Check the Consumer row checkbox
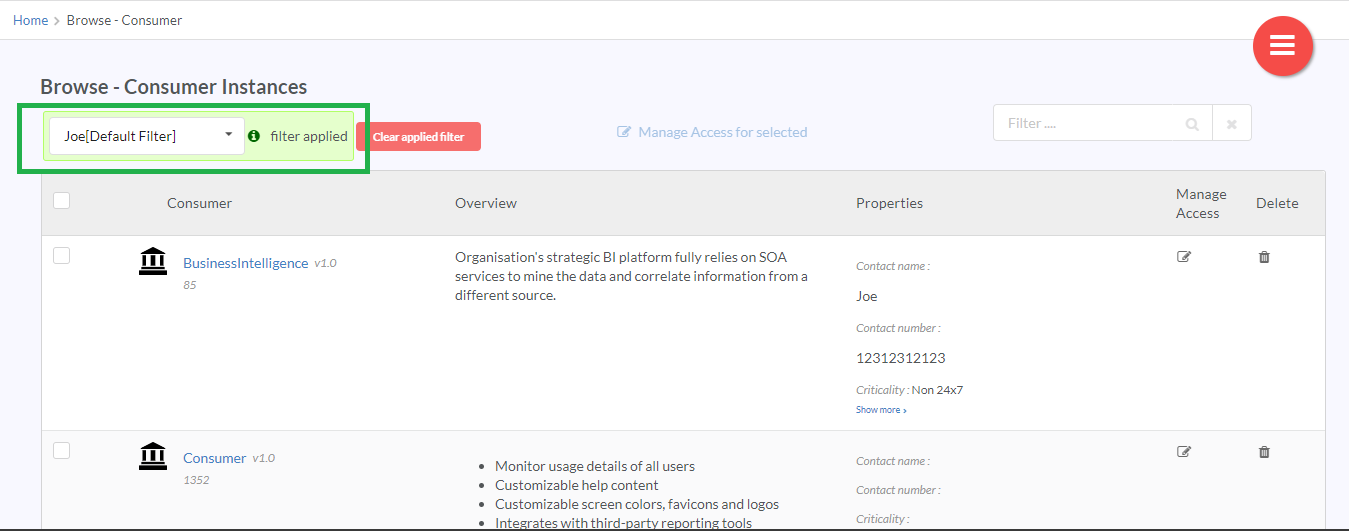Image resolution: width=1349 pixels, height=531 pixels. click(62, 451)
